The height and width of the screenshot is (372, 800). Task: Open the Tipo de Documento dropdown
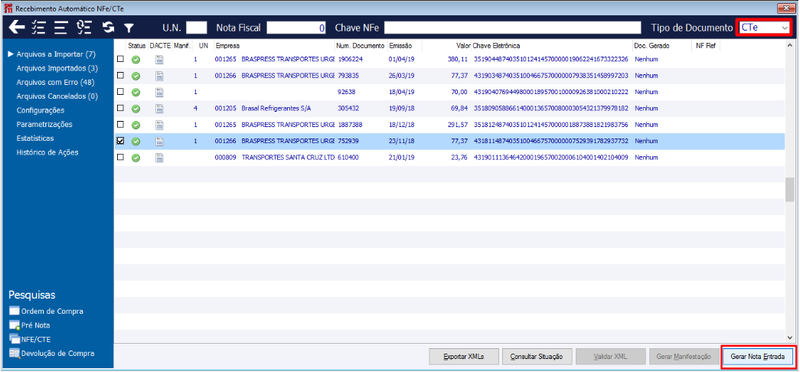click(764, 28)
